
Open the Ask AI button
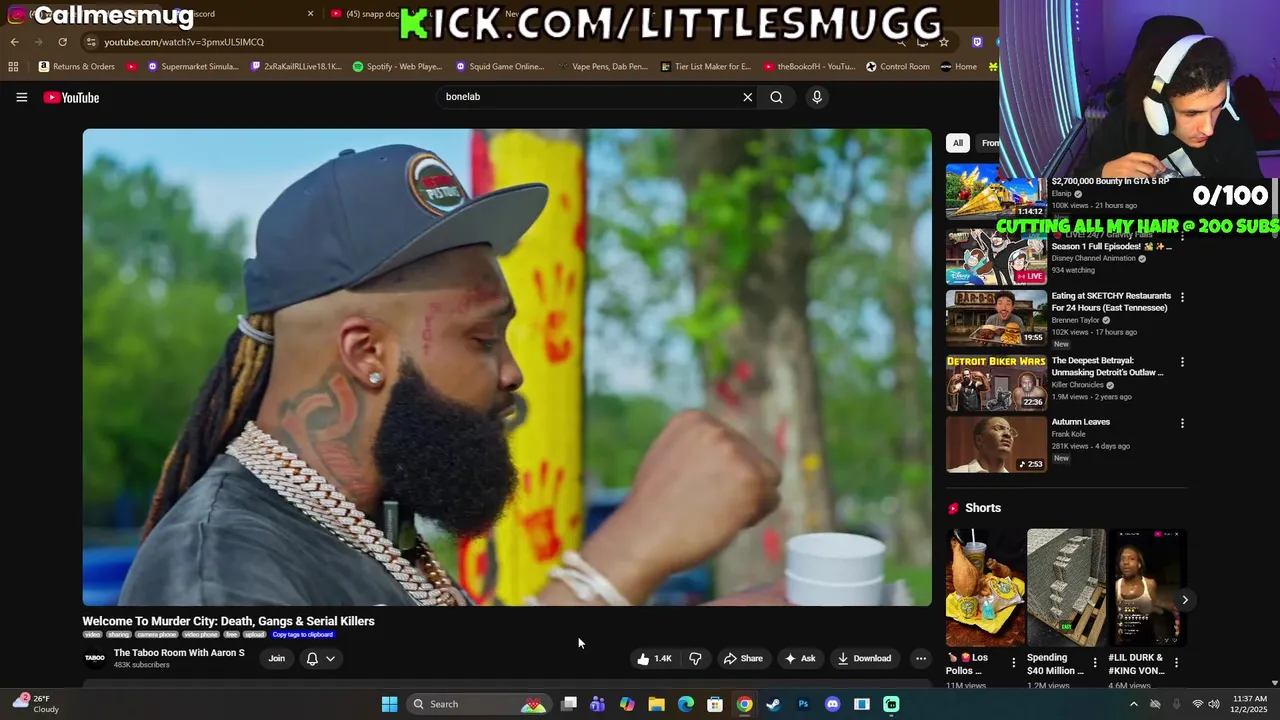[800, 658]
